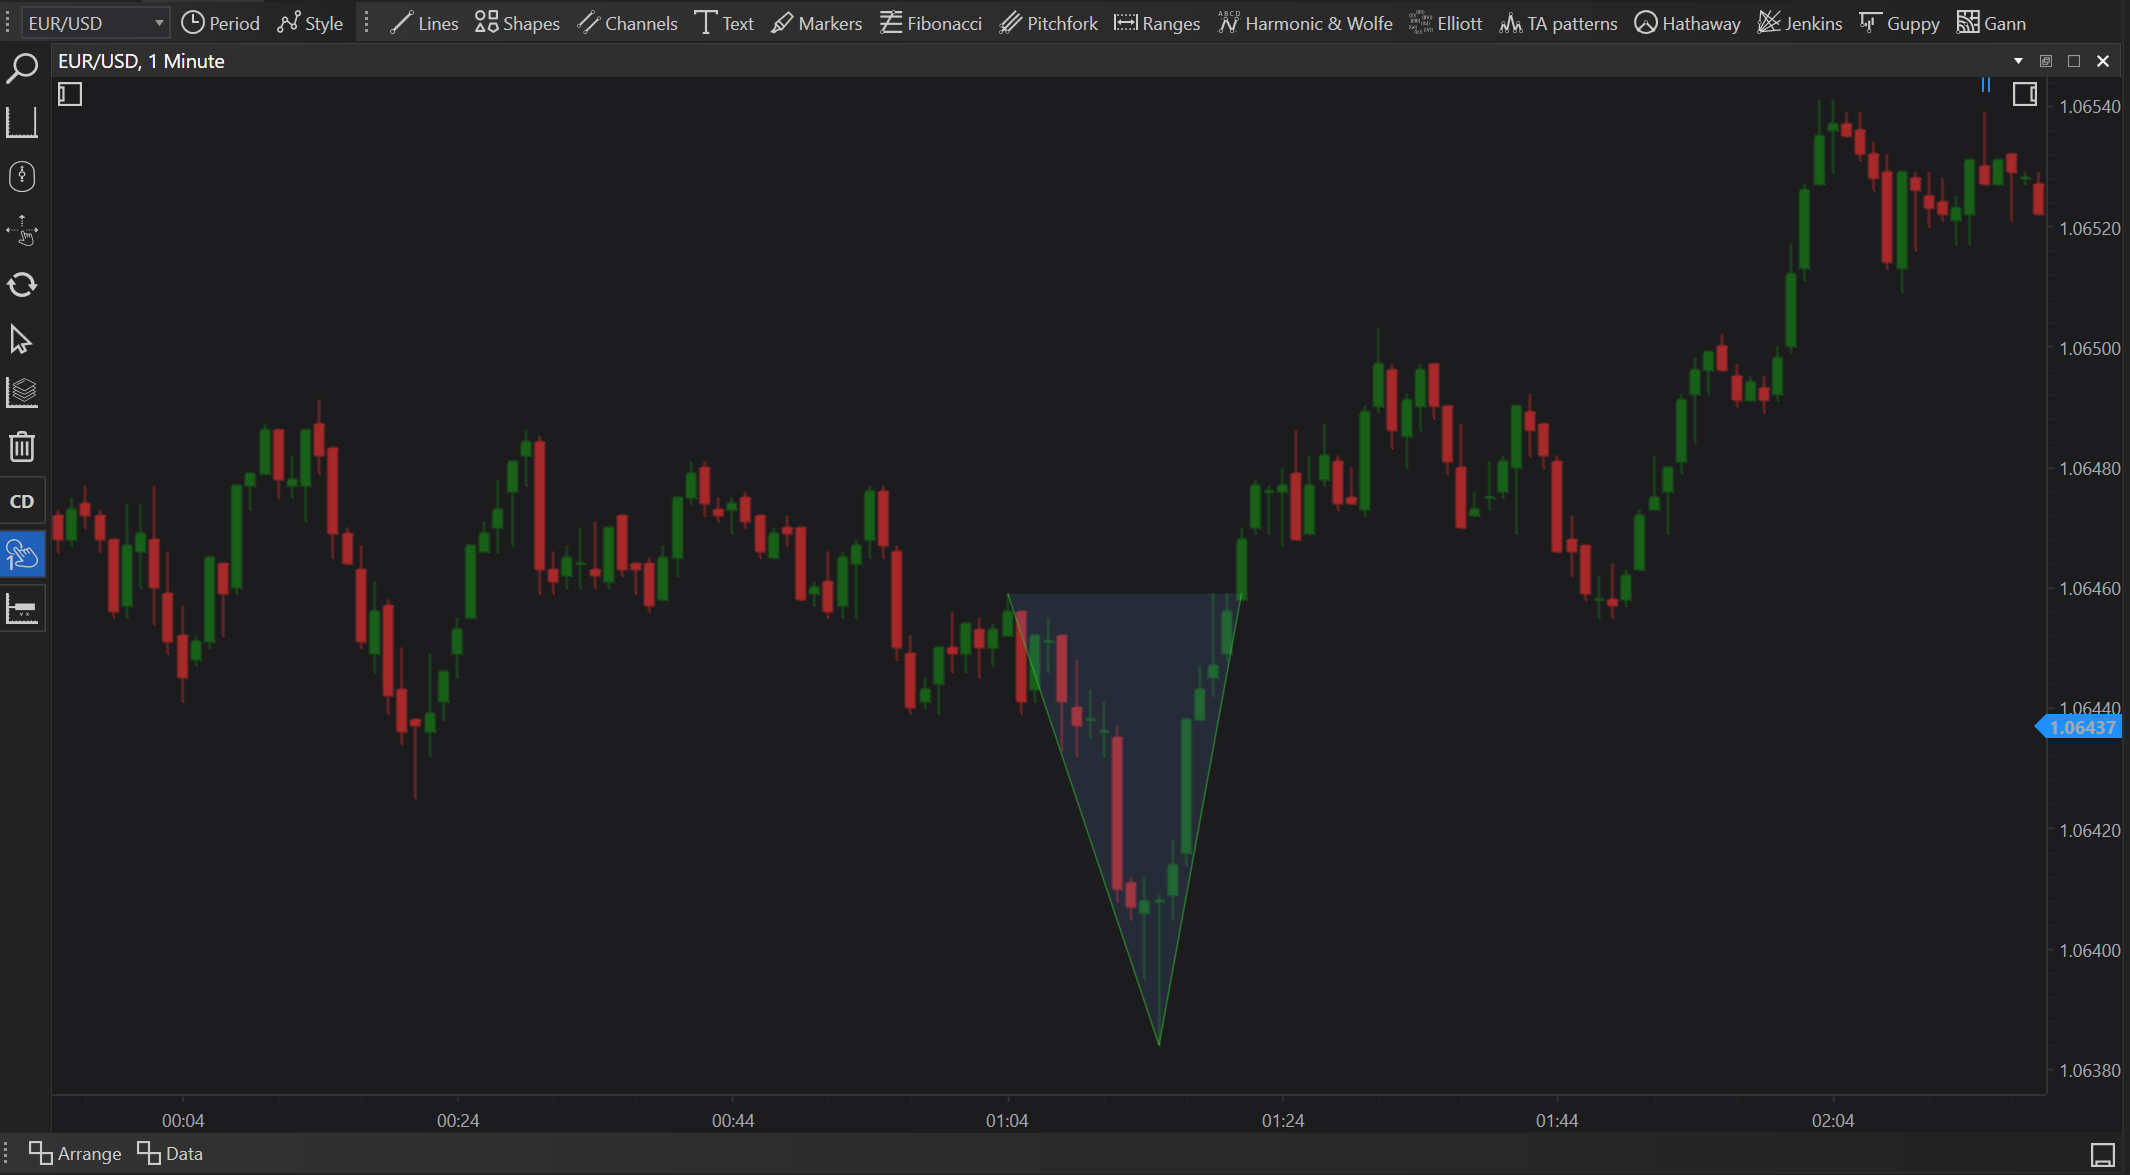Expand the chart window dropdown arrow
The image size is (2130, 1175).
pos(2018,61)
